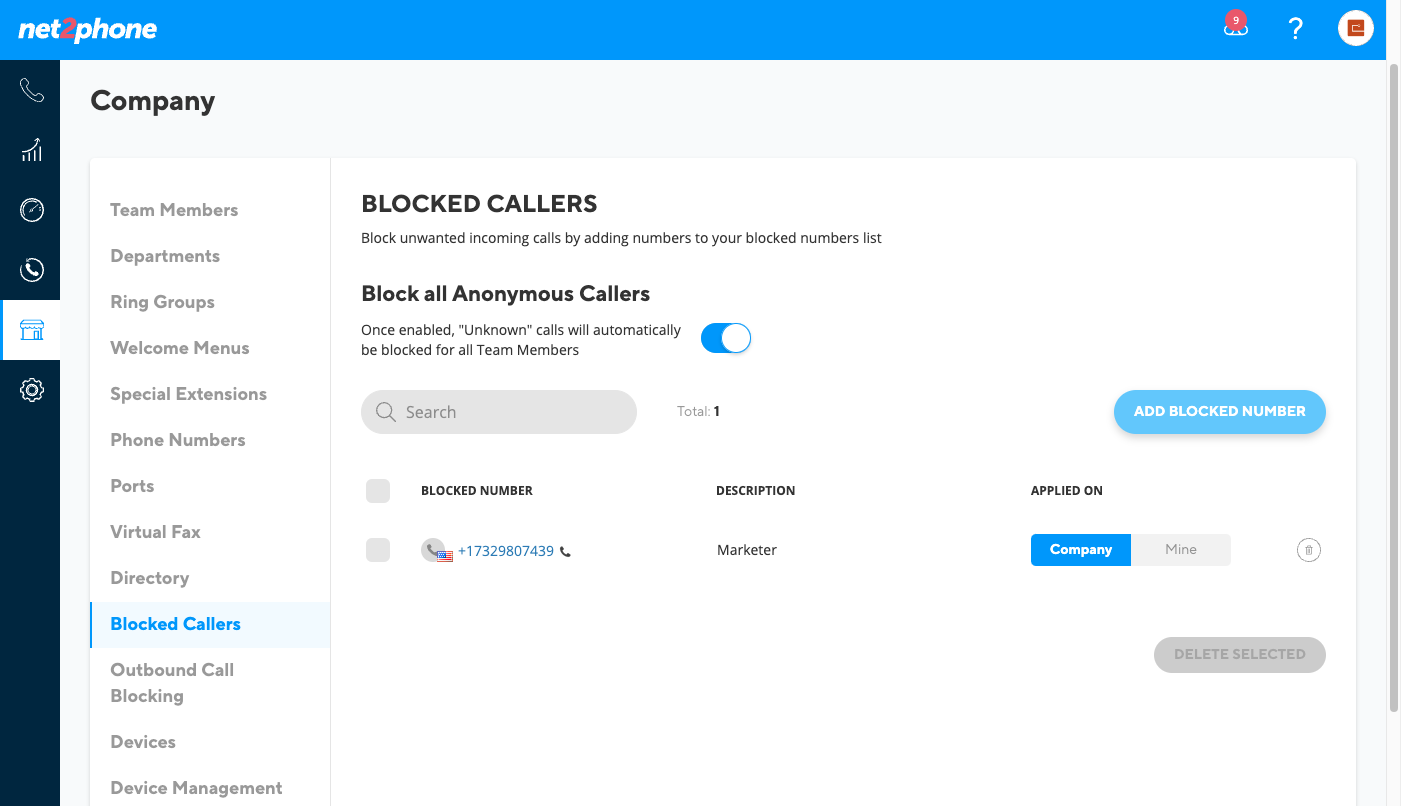Open Team Members section
The image size is (1401, 806).
[174, 210]
